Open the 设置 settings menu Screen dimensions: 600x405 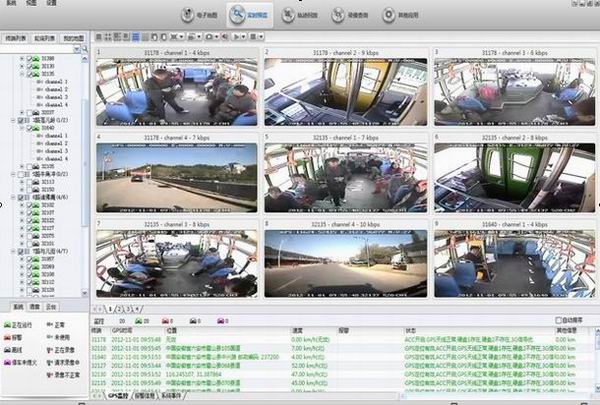point(50,4)
